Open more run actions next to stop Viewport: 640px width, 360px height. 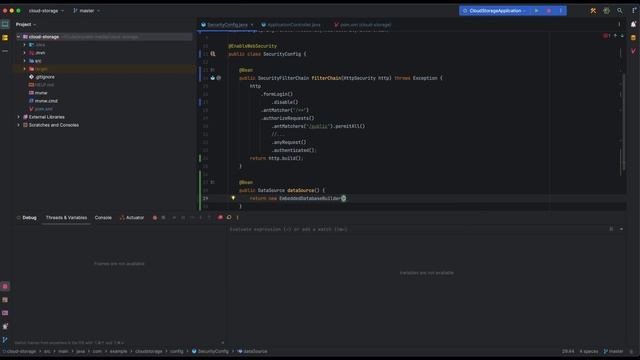(561, 11)
